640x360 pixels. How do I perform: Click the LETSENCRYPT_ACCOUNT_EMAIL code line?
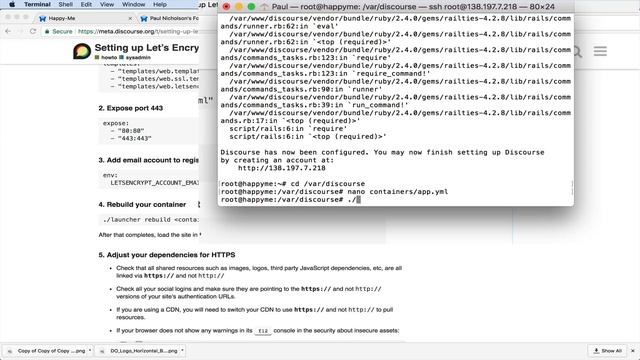(x=155, y=182)
